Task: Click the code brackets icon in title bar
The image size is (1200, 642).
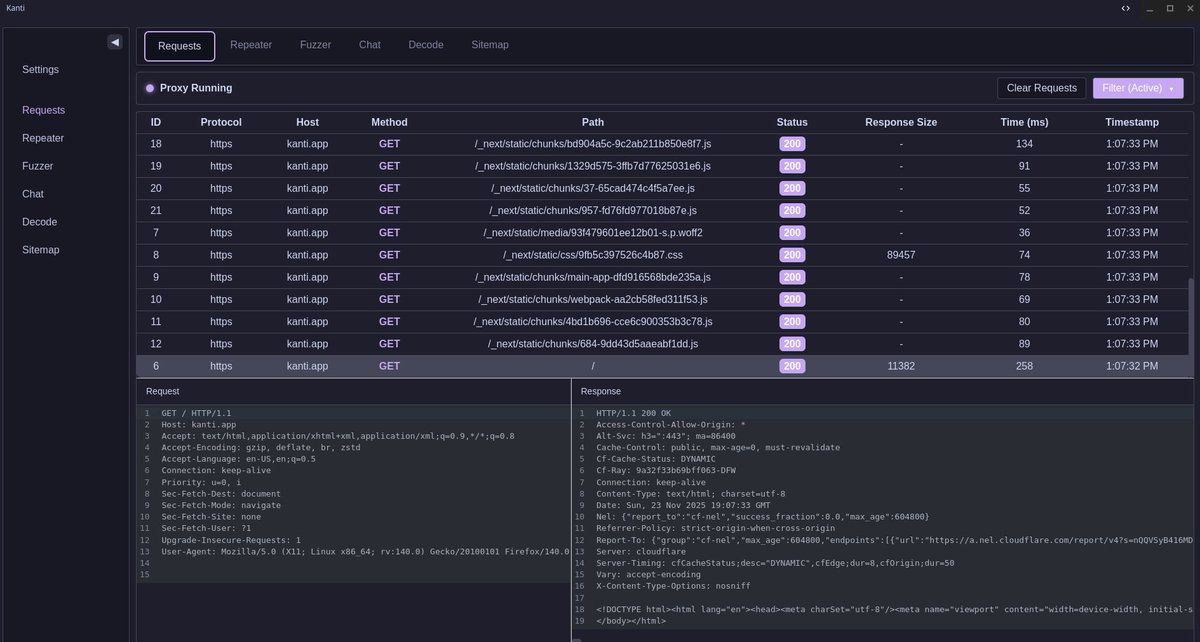Action: tap(1126, 8)
